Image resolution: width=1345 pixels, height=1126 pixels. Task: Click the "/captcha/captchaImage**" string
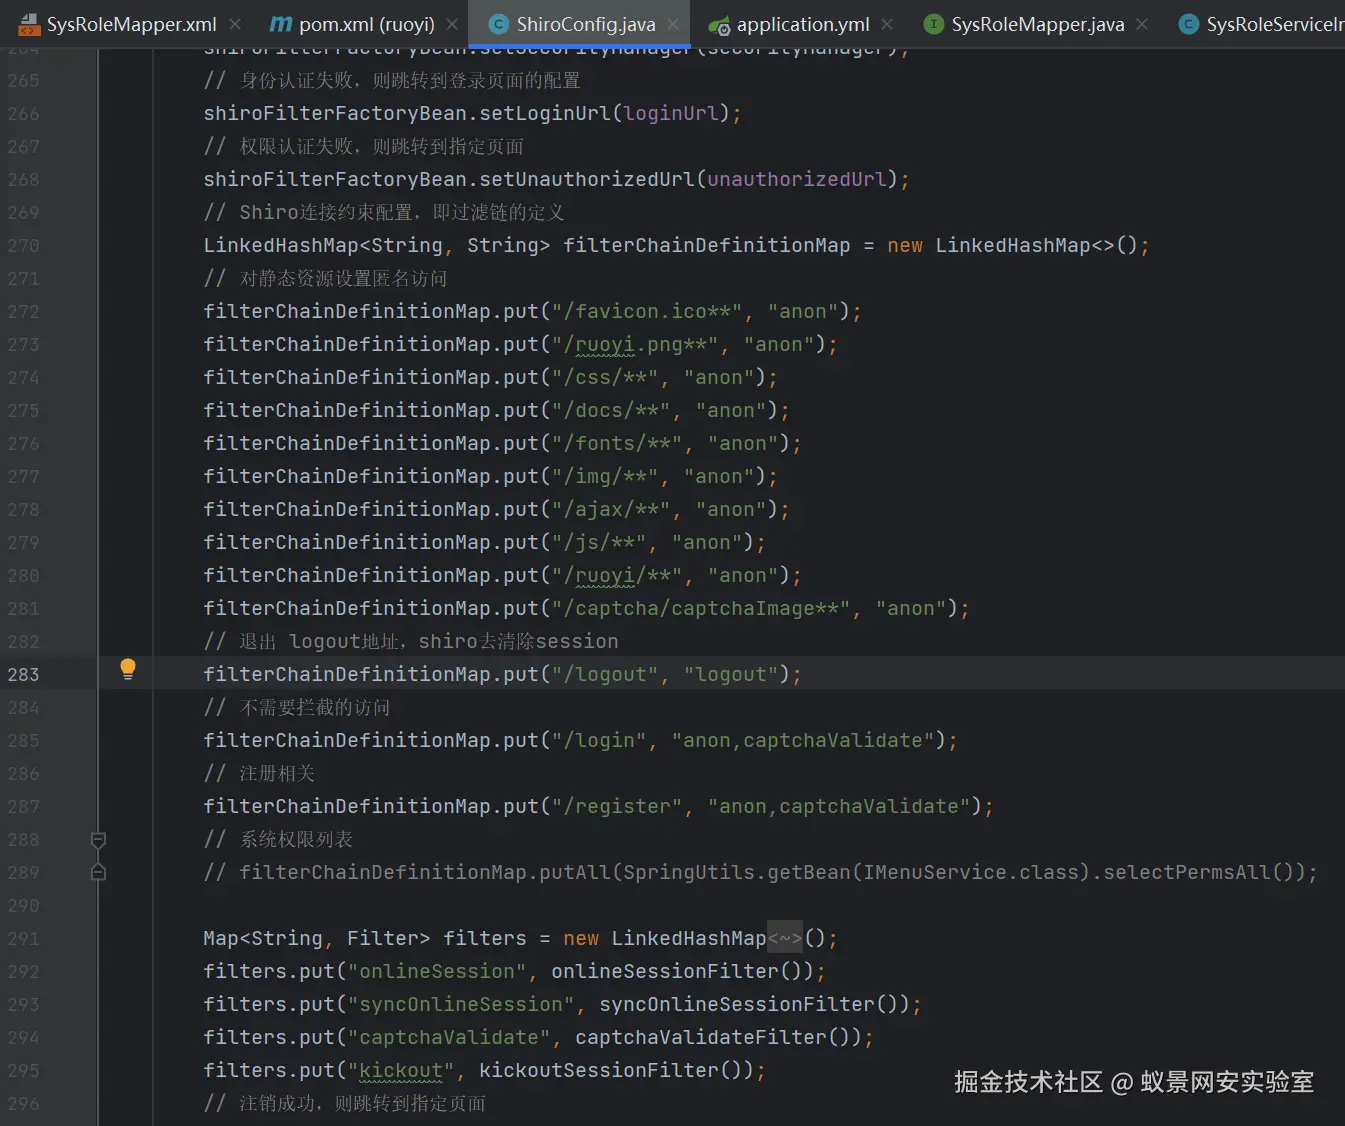pos(702,608)
